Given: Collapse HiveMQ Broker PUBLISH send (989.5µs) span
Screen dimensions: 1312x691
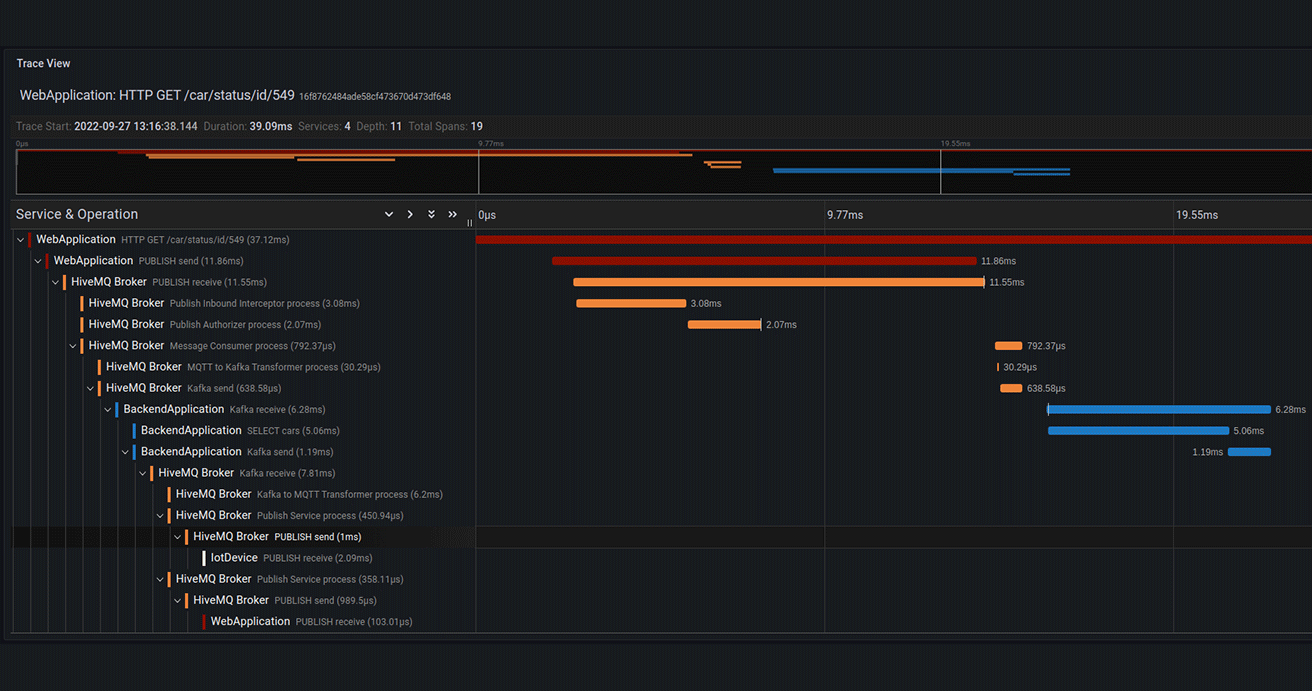Looking at the screenshot, I should coord(178,600).
